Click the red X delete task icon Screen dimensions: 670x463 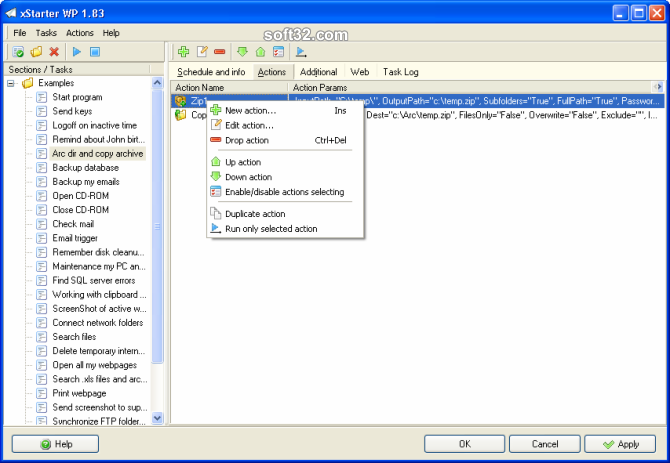54,52
